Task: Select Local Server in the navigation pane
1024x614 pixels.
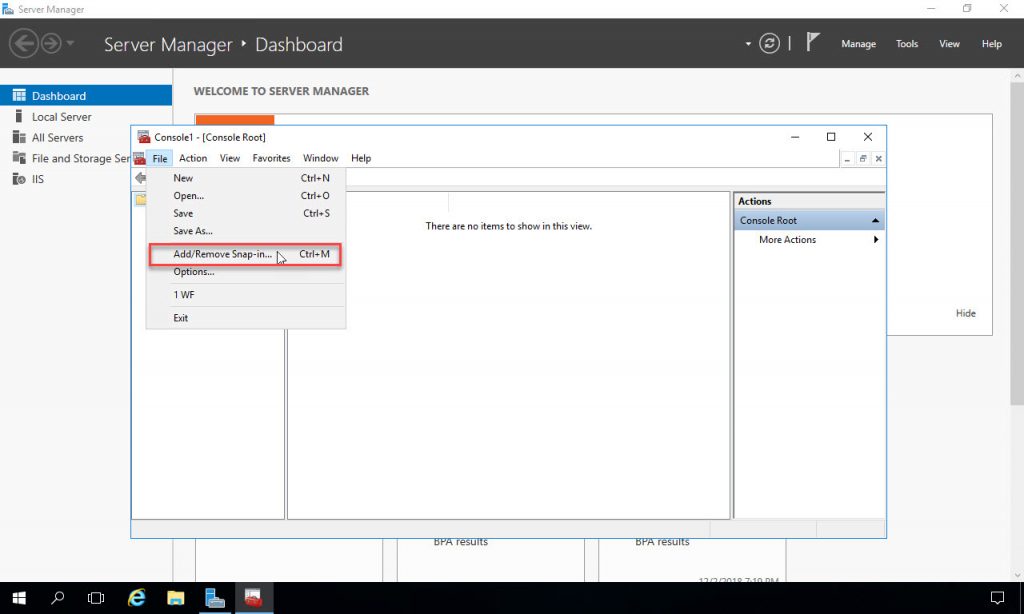Action: (x=61, y=116)
